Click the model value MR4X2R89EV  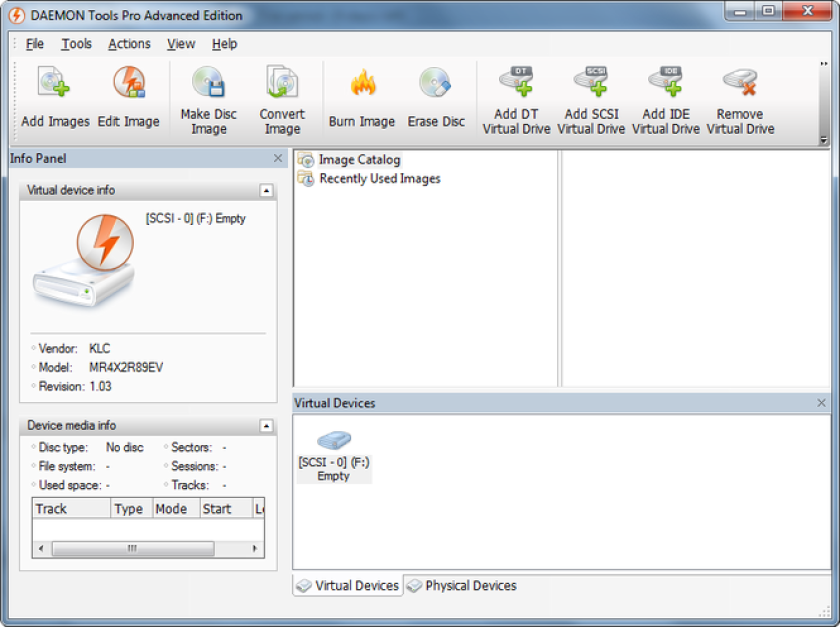coord(126,368)
